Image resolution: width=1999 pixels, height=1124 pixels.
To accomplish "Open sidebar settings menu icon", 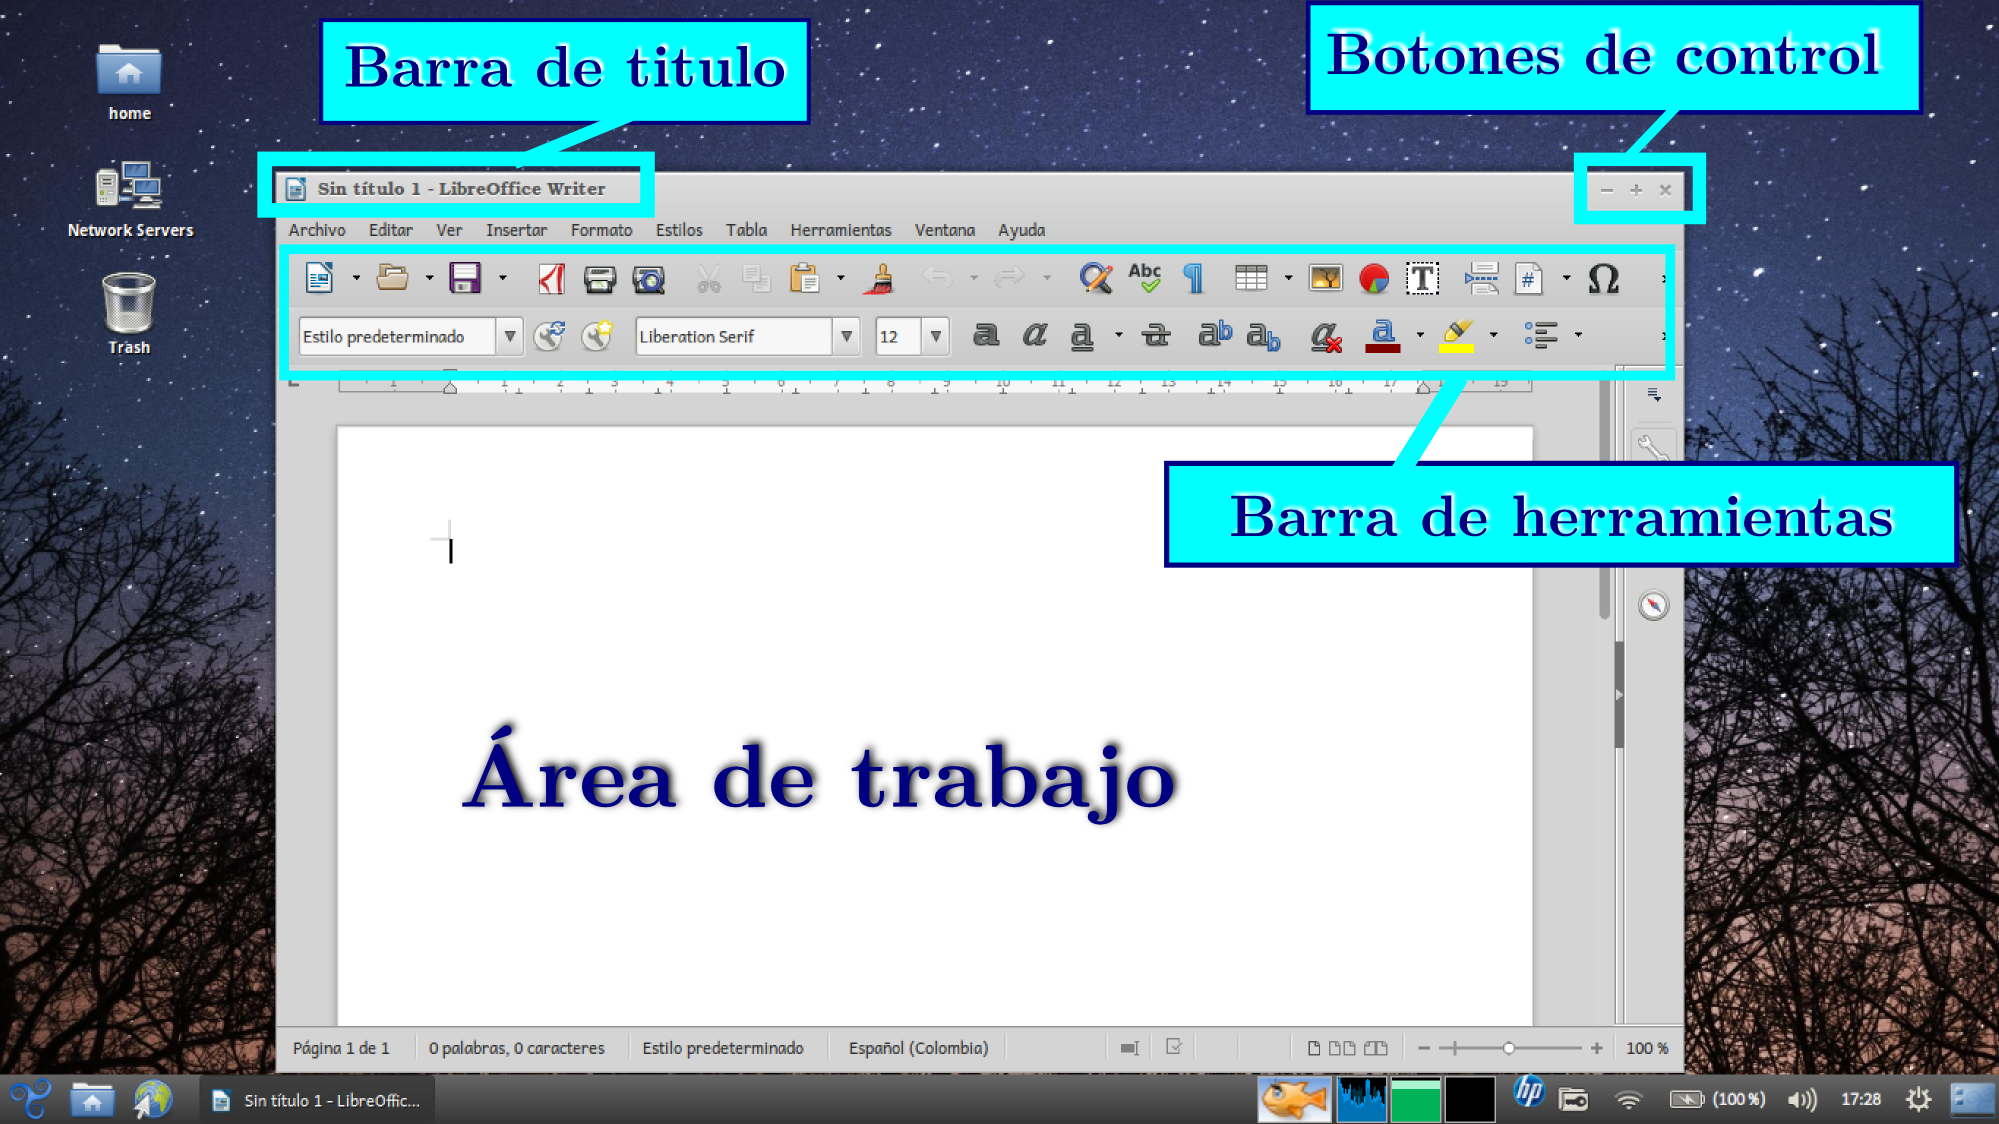I will (x=1654, y=395).
